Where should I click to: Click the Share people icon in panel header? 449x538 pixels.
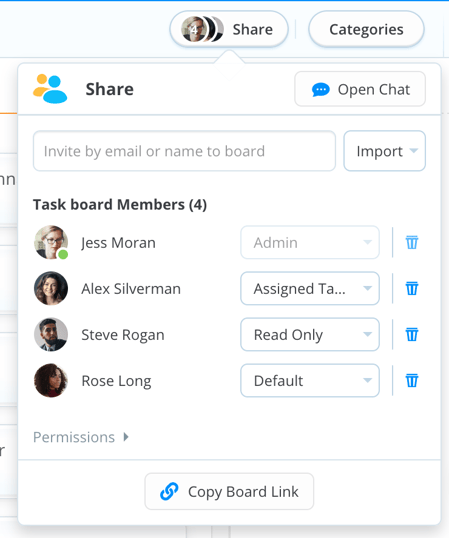(x=50, y=89)
